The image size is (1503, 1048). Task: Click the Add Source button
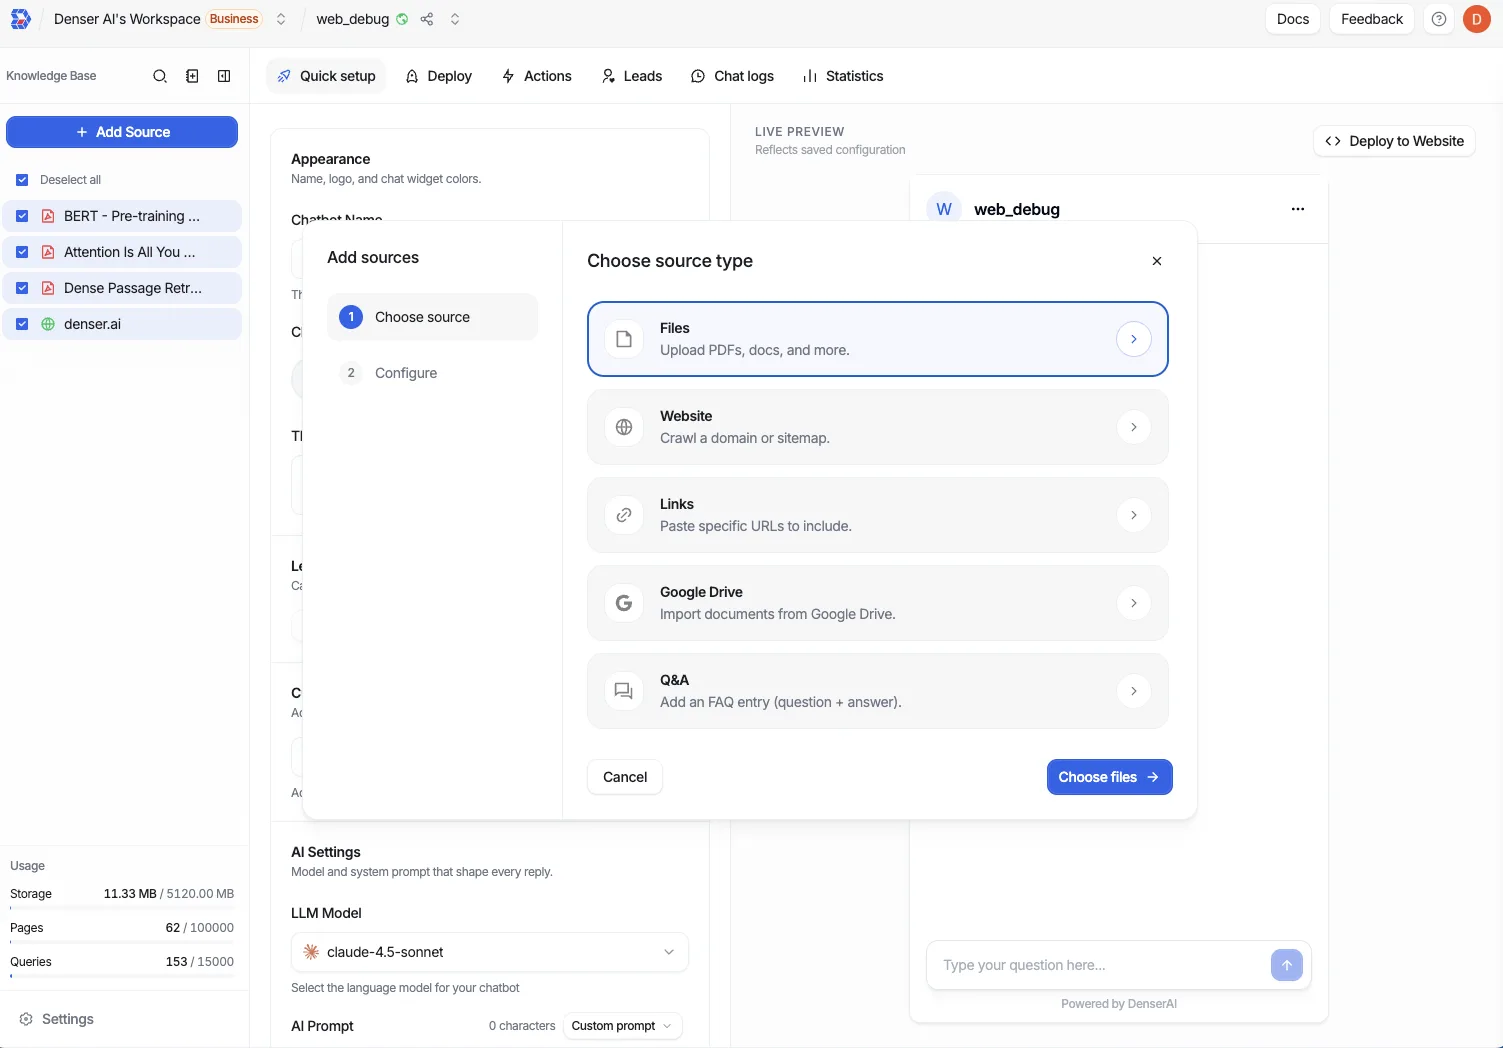tap(122, 132)
